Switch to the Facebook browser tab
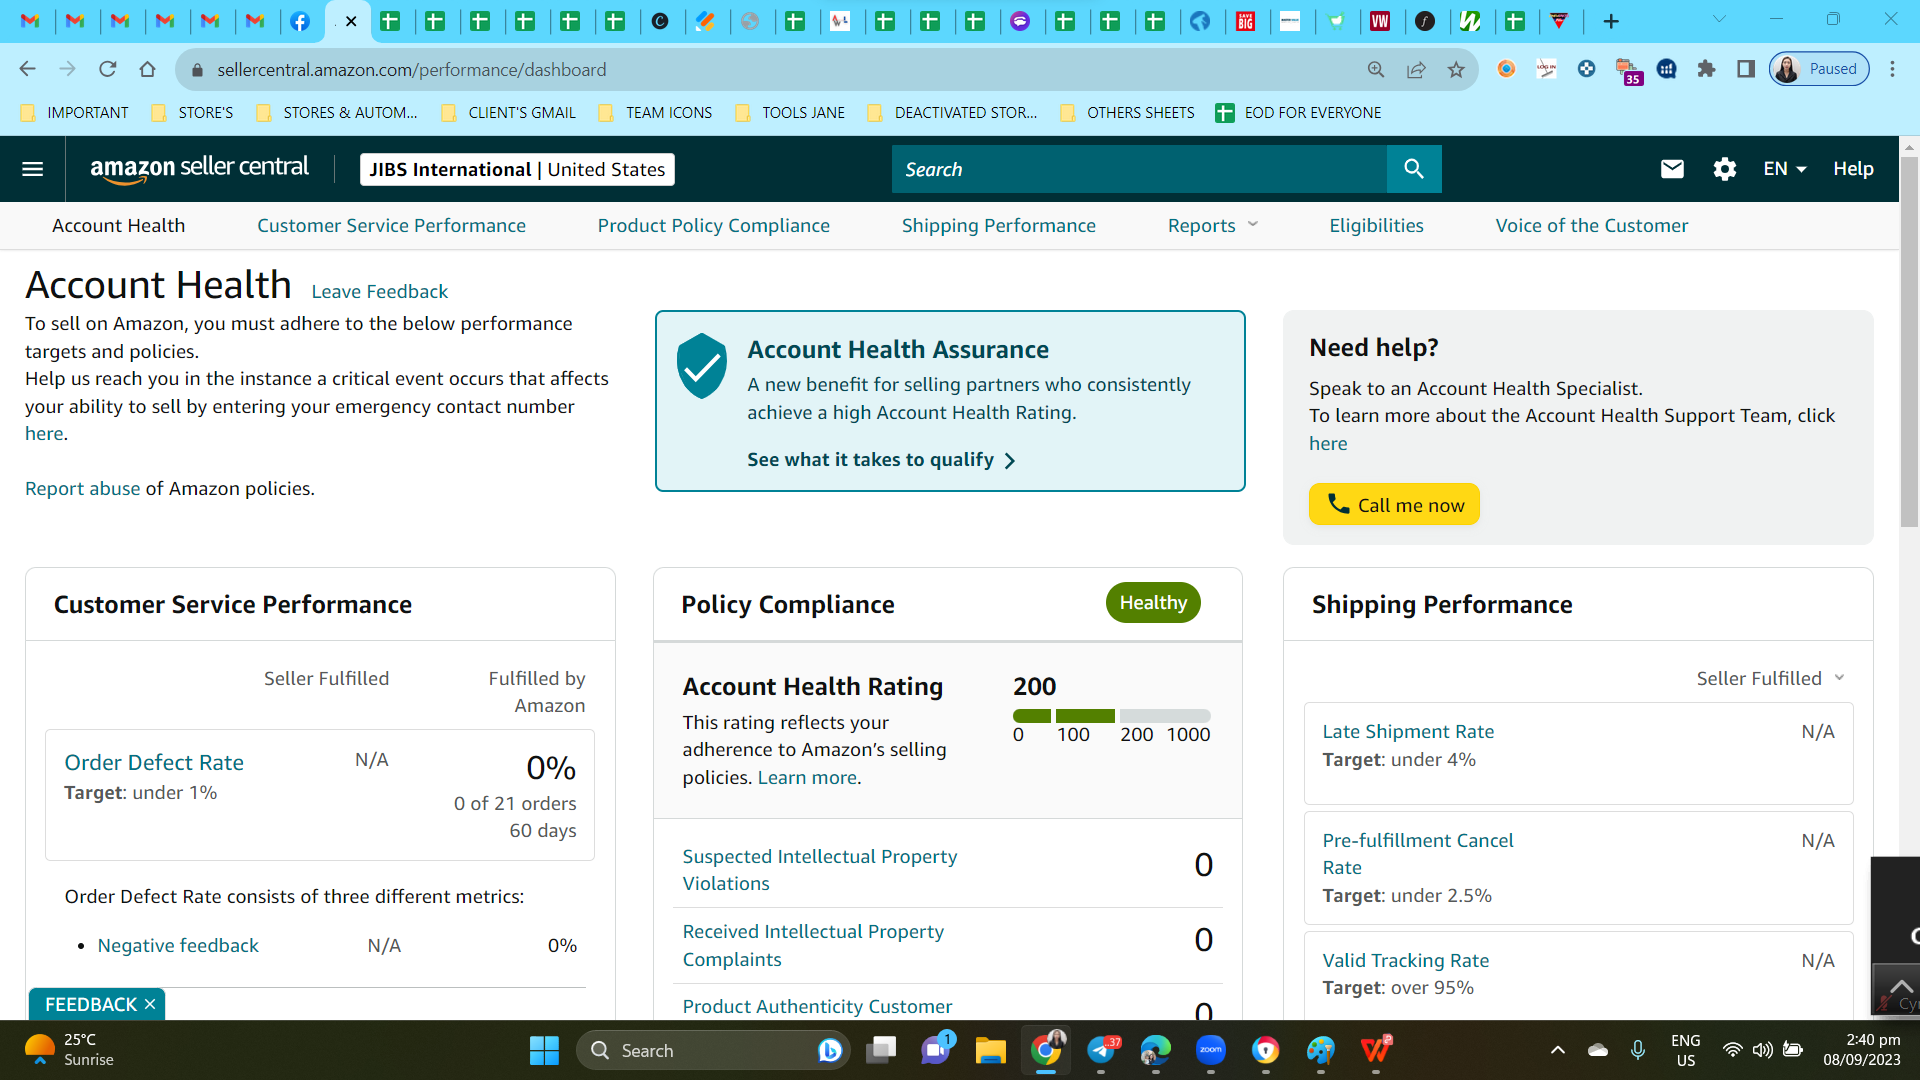The height and width of the screenshot is (1080, 1920). click(300, 21)
